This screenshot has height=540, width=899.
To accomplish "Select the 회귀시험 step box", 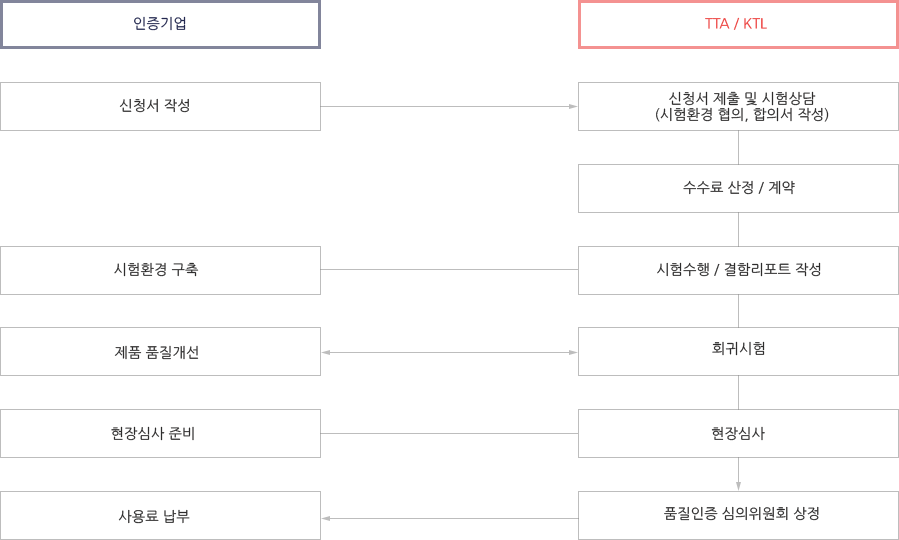I will (738, 351).
